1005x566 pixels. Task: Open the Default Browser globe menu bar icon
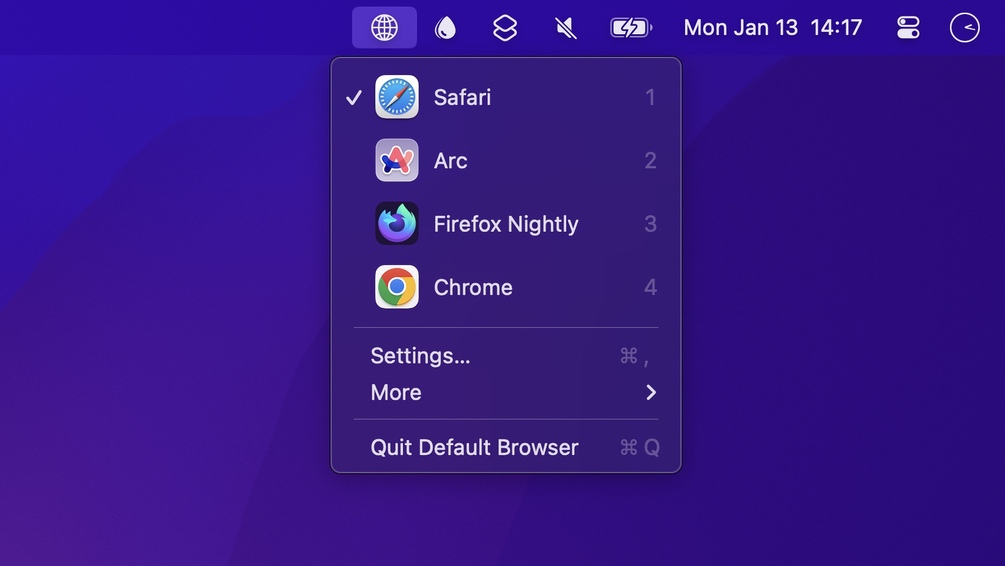click(384, 28)
